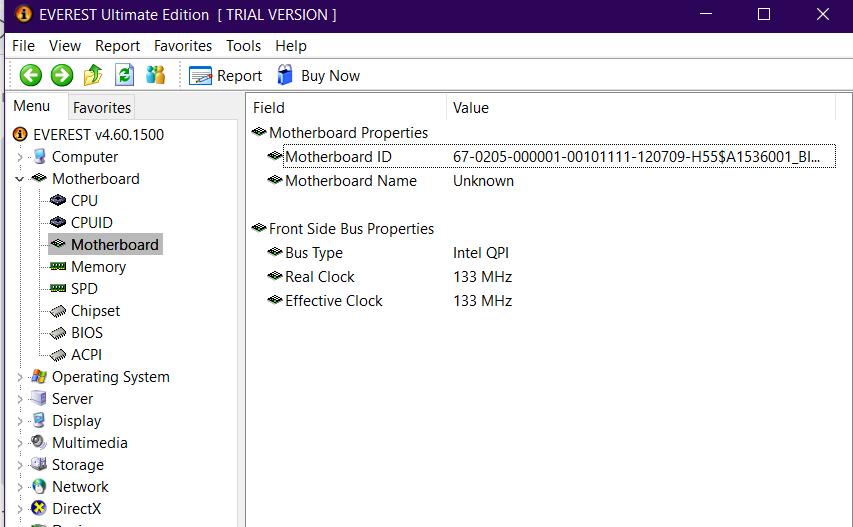Expand the Display tree node

coord(20,421)
